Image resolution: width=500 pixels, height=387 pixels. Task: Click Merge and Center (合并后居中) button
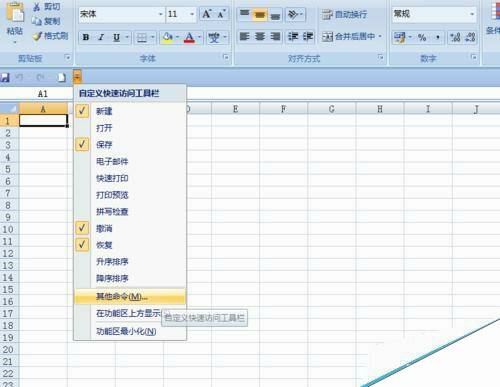348,36
